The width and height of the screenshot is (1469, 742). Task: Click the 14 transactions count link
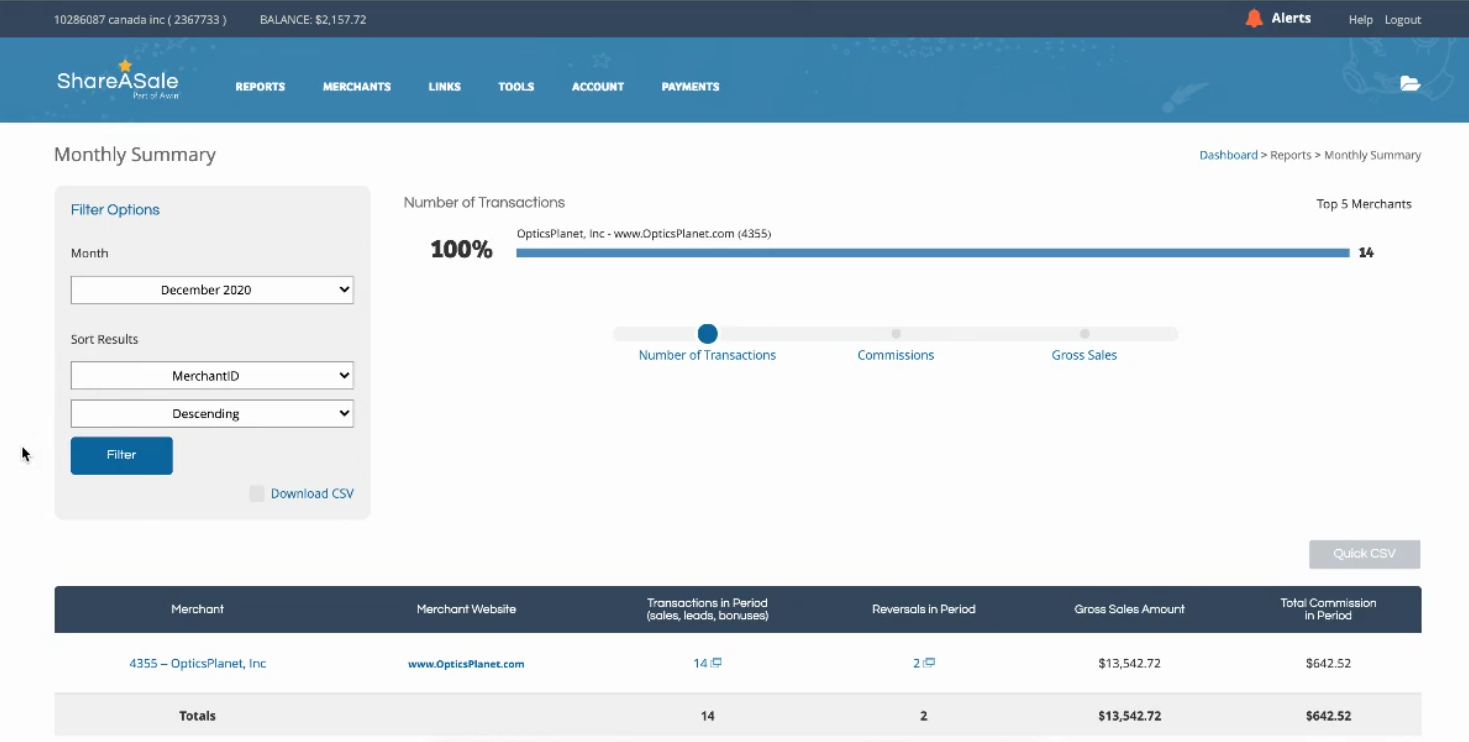coord(700,663)
